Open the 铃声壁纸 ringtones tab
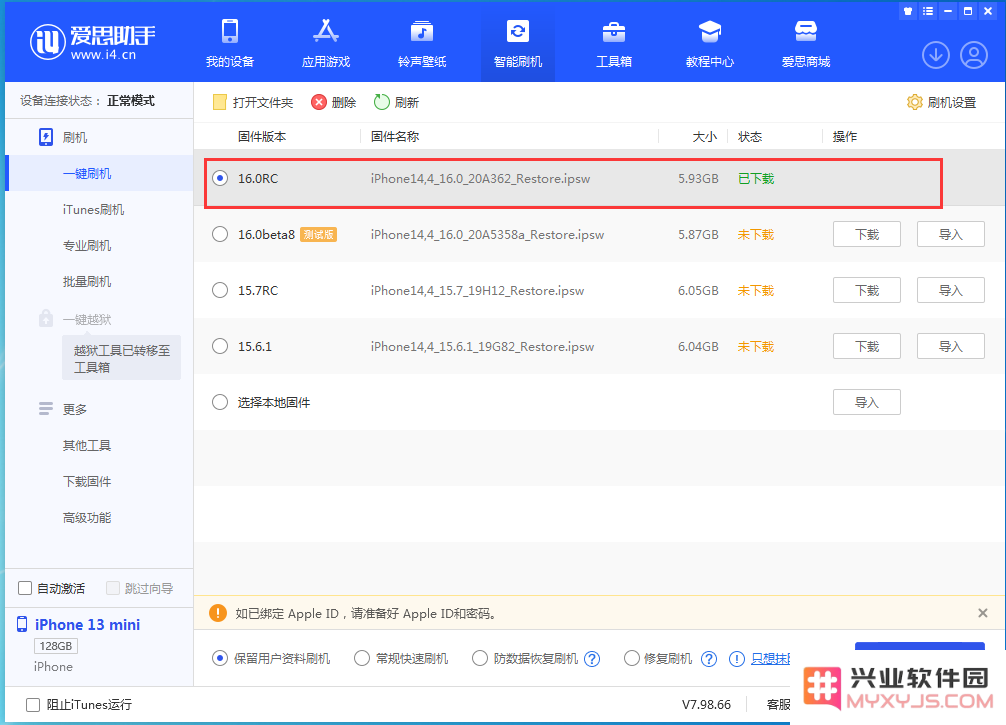The width and height of the screenshot is (1006, 725). [x=422, y=44]
